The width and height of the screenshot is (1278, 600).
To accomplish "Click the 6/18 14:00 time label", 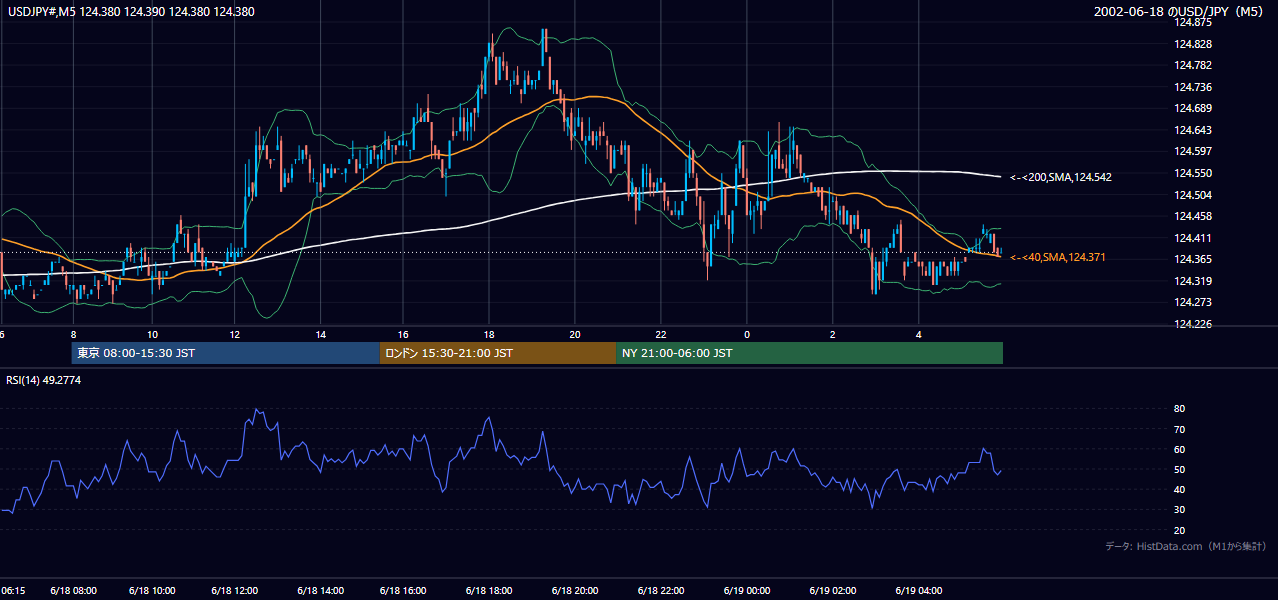I will point(319,591).
